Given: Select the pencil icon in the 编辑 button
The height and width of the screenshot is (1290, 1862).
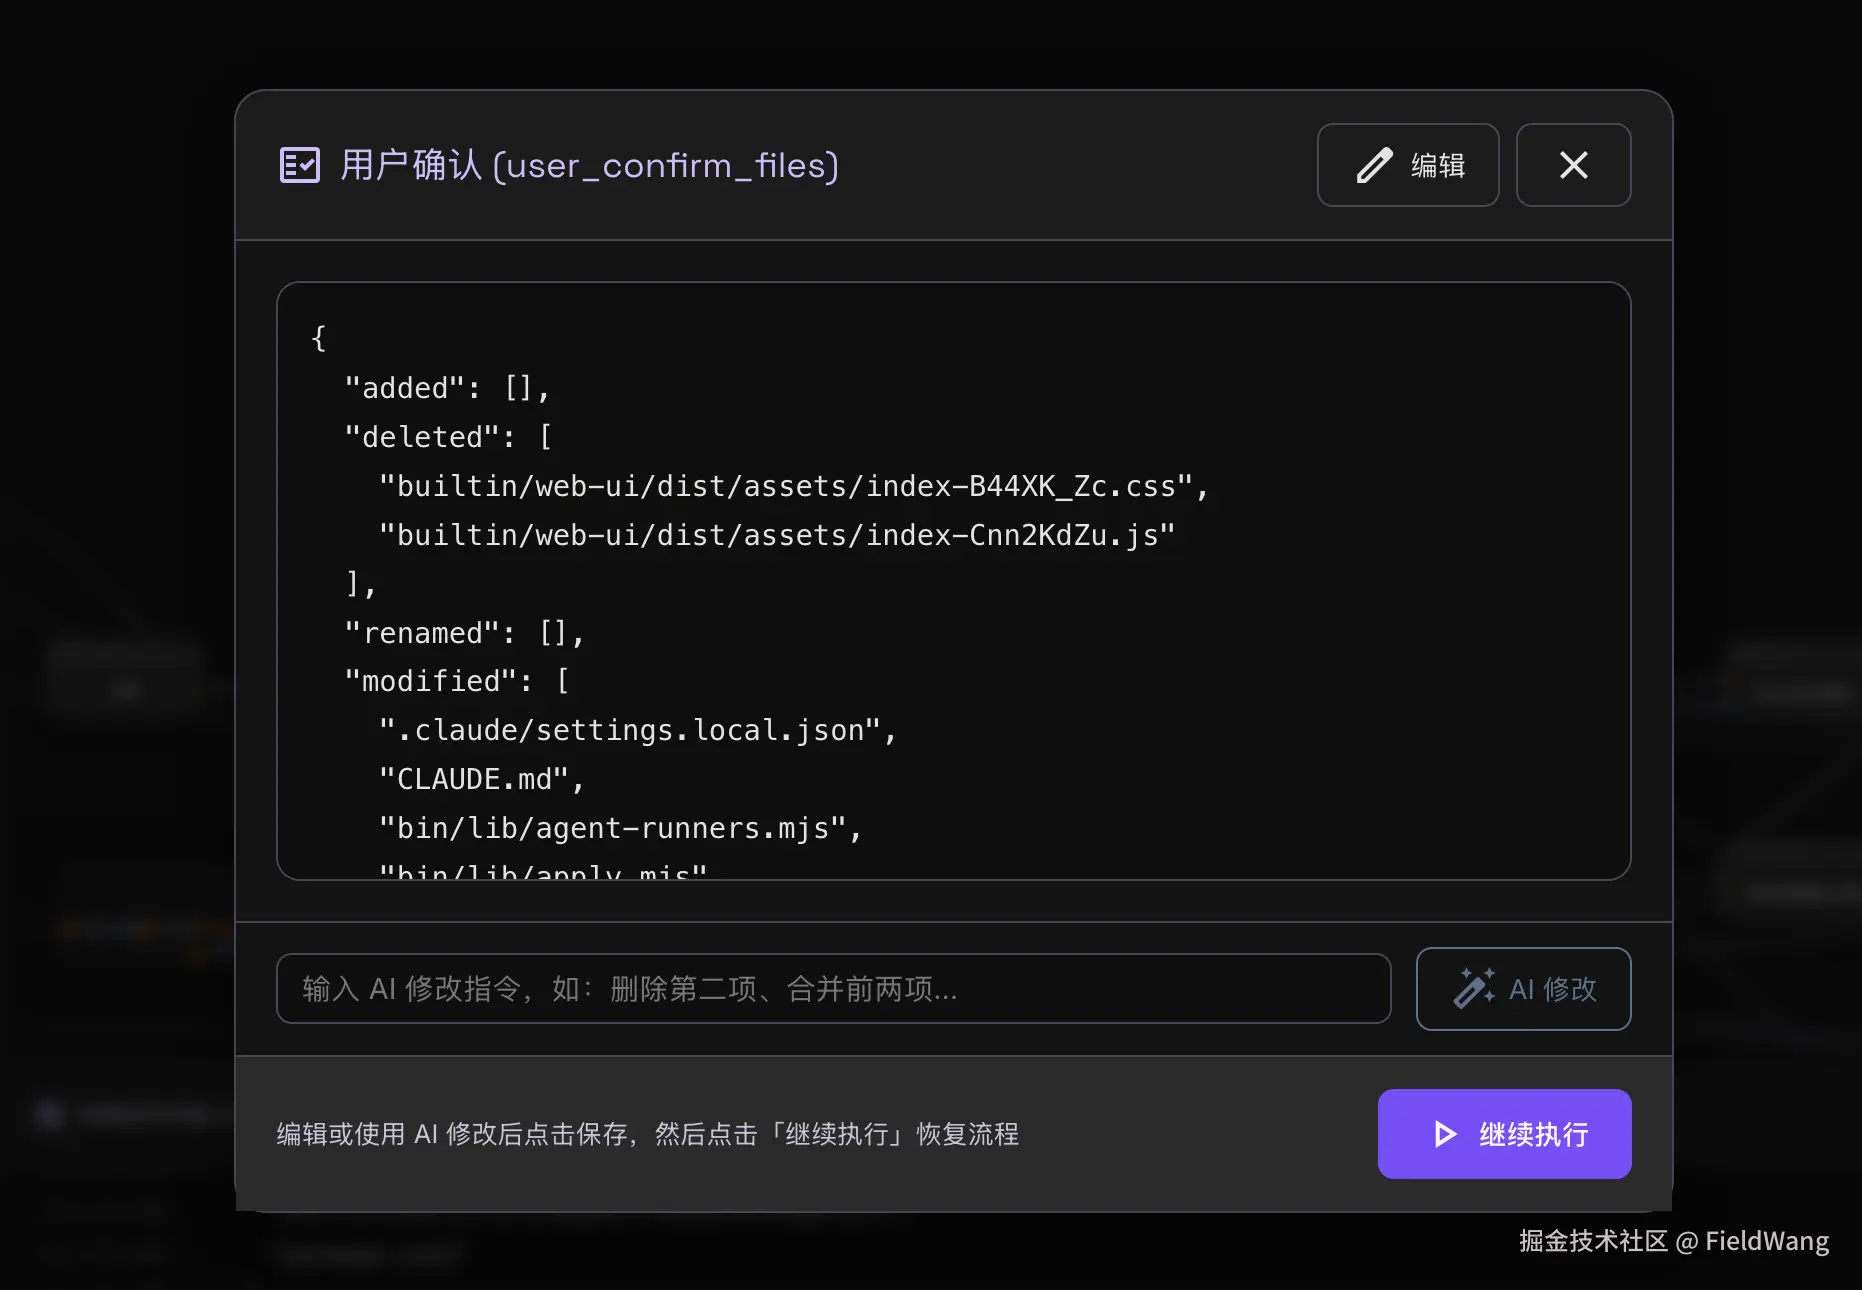Looking at the screenshot, I should [x=1375, y=165].
